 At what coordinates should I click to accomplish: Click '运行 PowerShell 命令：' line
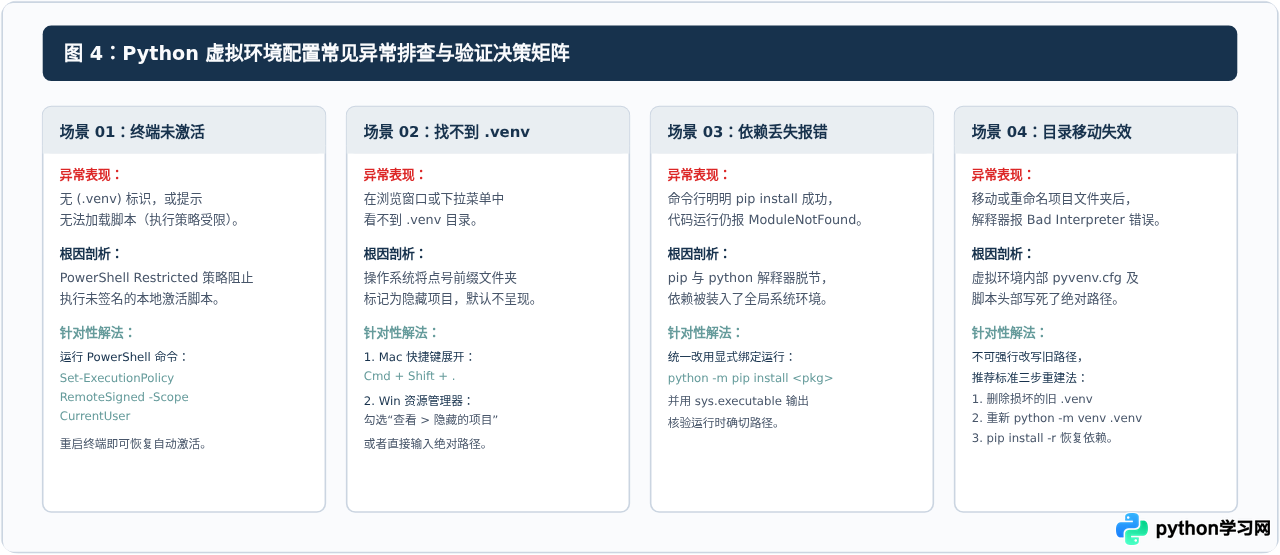(x=124, y=356)
